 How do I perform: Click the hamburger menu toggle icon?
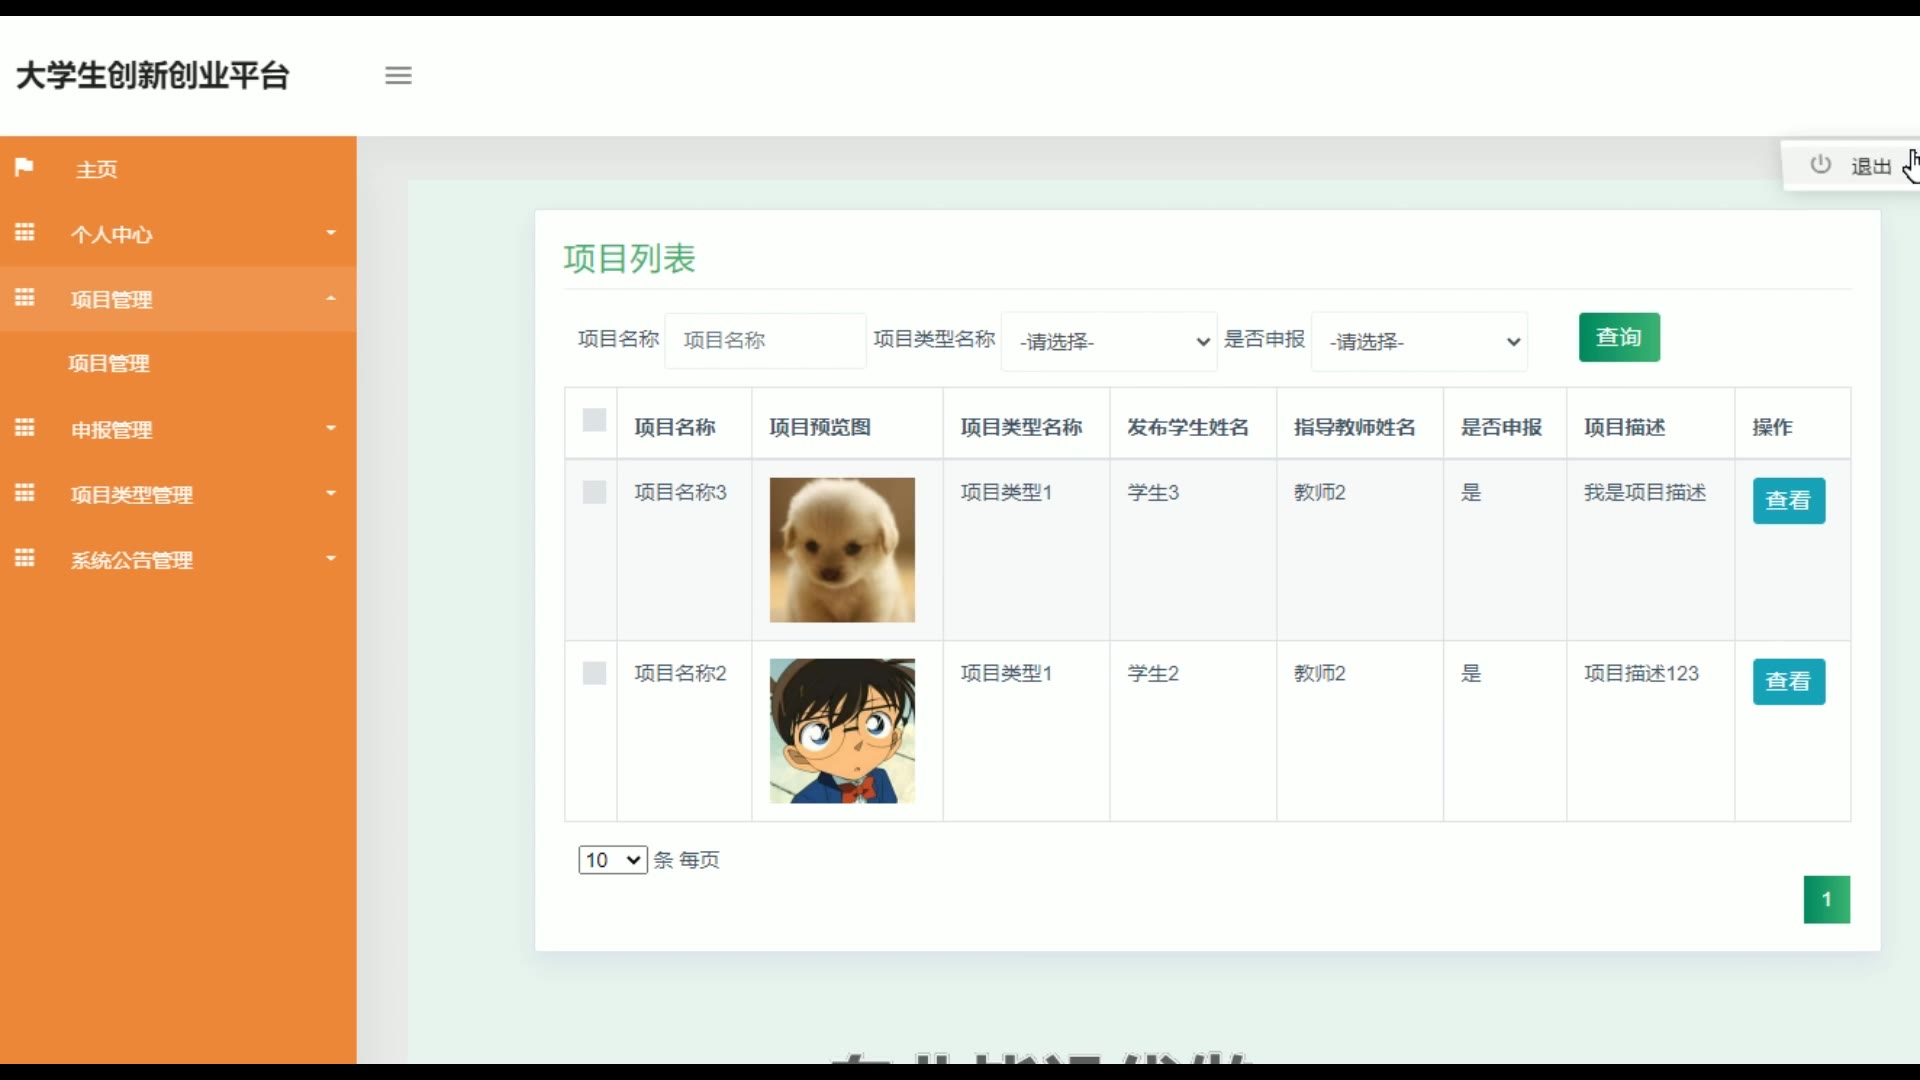[398, 75]
